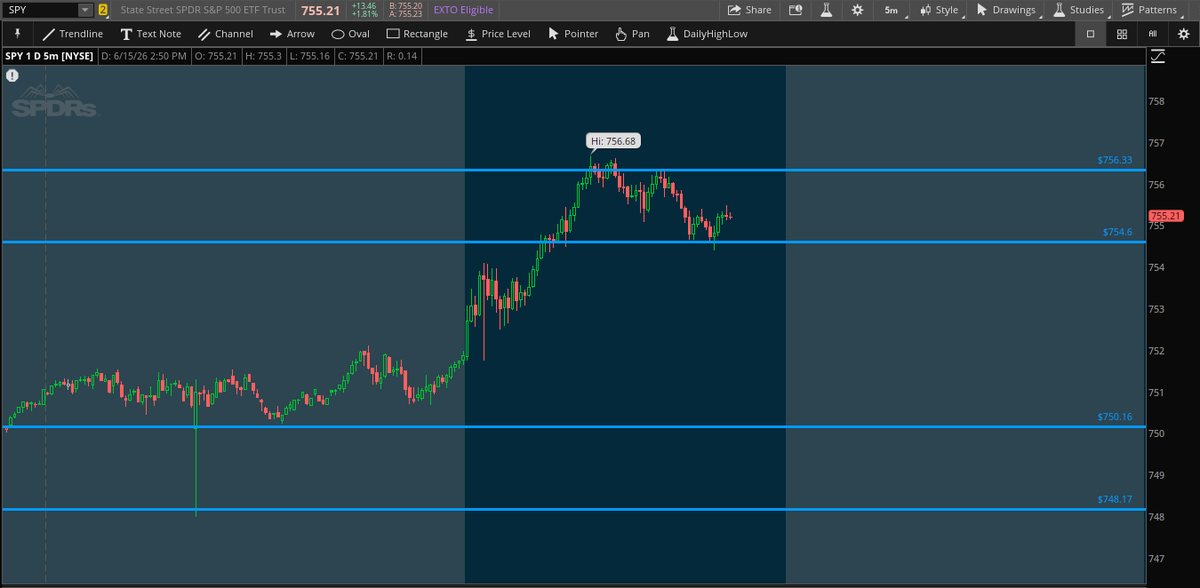Image resolution: width=1200 pixels, height=588 pixels.
Task: Switch to grid chart layout
Action: (1122, 34)
